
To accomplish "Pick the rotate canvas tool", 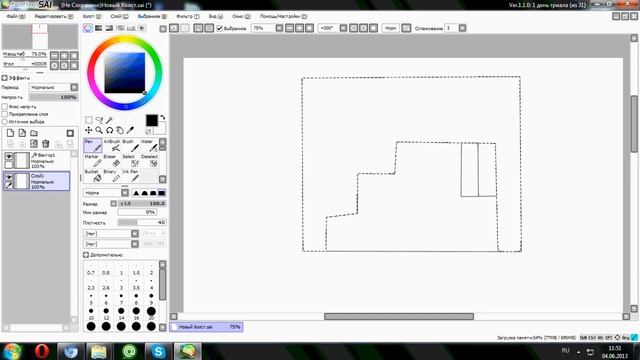I will tap(109, 130).
